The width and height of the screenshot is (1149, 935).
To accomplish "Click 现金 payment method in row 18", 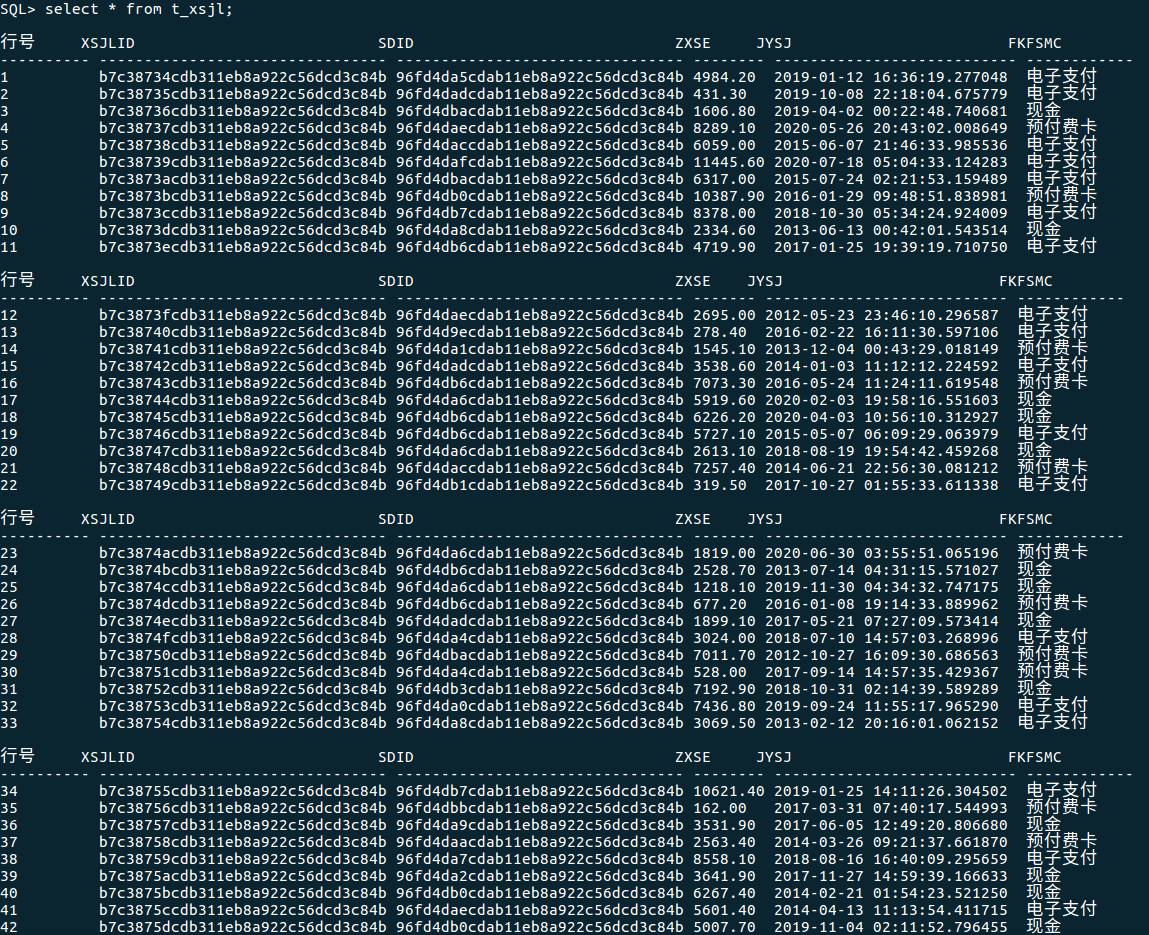I will (x=1034, y=417).
